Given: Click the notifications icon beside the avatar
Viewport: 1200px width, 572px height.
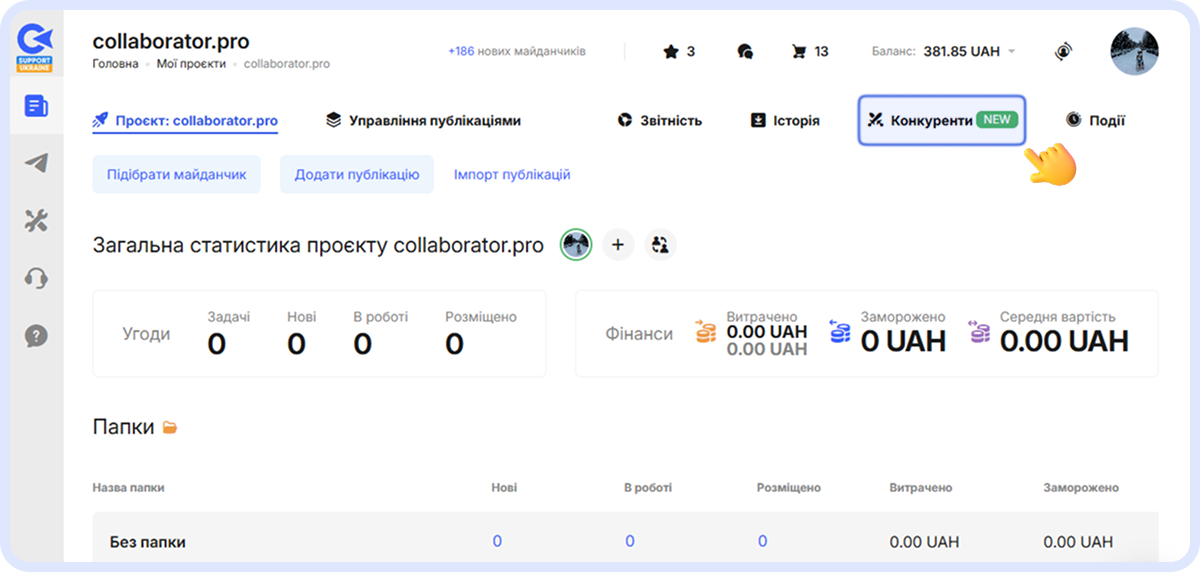Looking at the screenshot, I should 1063,51.
